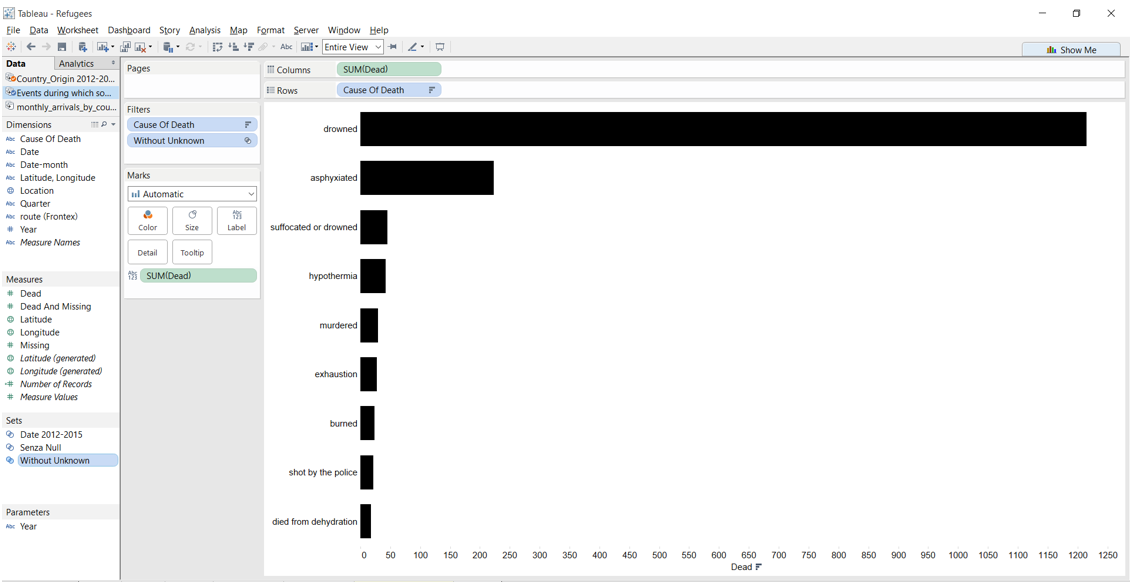Show mark labels with the Abc icon

[x=286, y=47]
